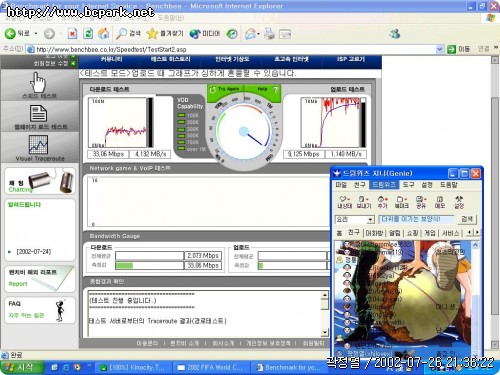Click the Print icon in the IE toolbar

269,33
